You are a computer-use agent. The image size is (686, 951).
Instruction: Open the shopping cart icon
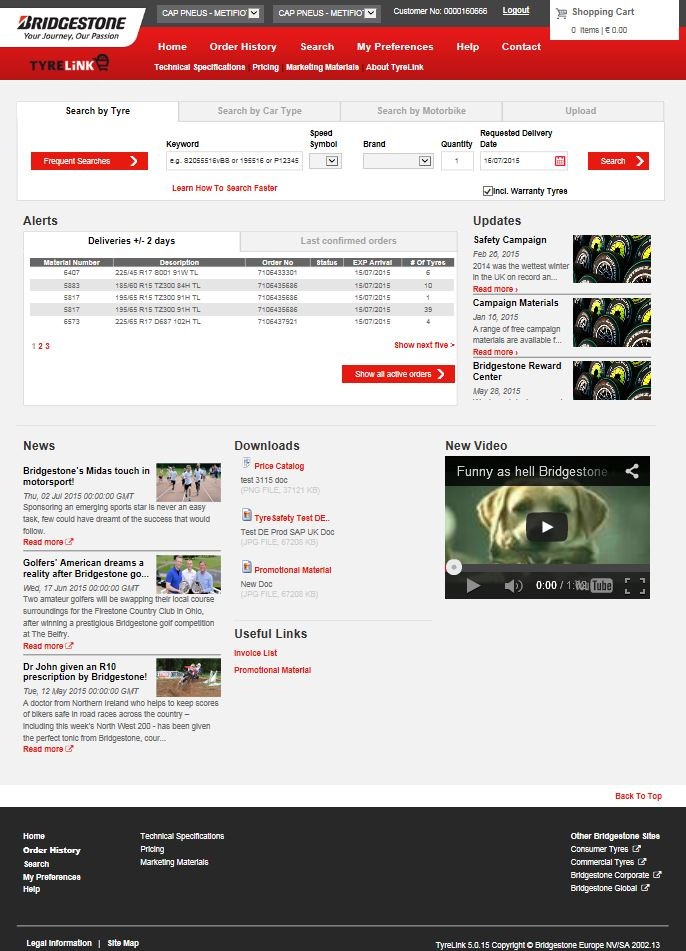(561, 14)
